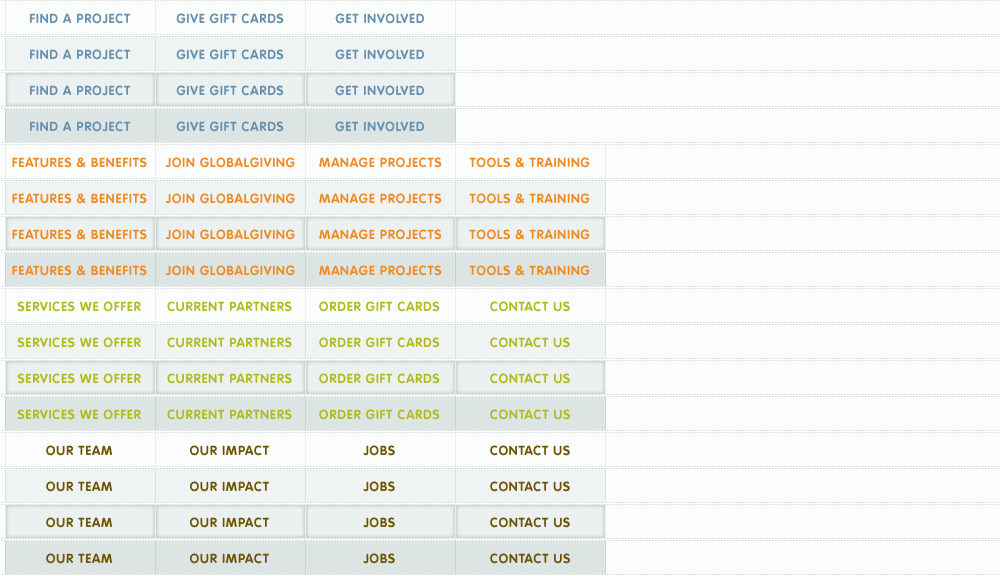The image size is (1000, 576).
Task: Open darkest gray green ORDER GIFT CARDS tab
Action: coord(380,414)
